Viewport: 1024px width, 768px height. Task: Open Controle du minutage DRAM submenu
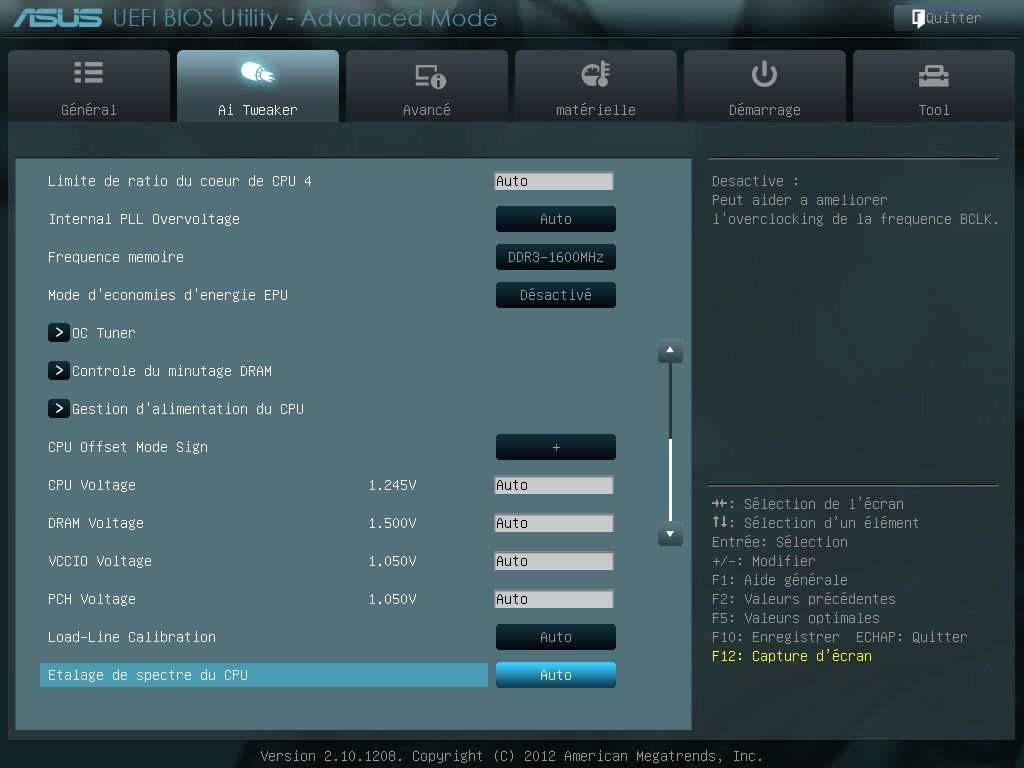(x=59, y=371)
